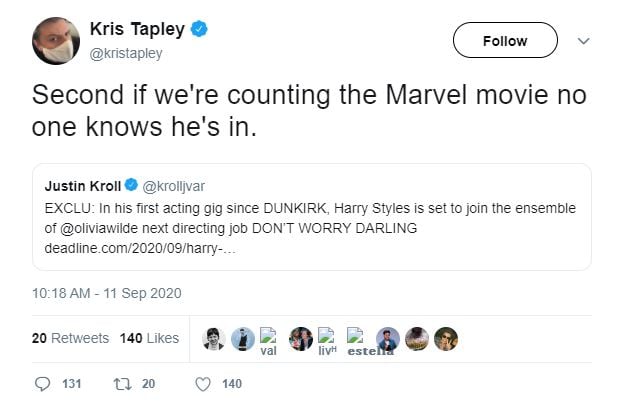Follow Kris Tapley
The height and width of the screenshot is (413, 619).
pyautogui.click(x=505, y=41)
